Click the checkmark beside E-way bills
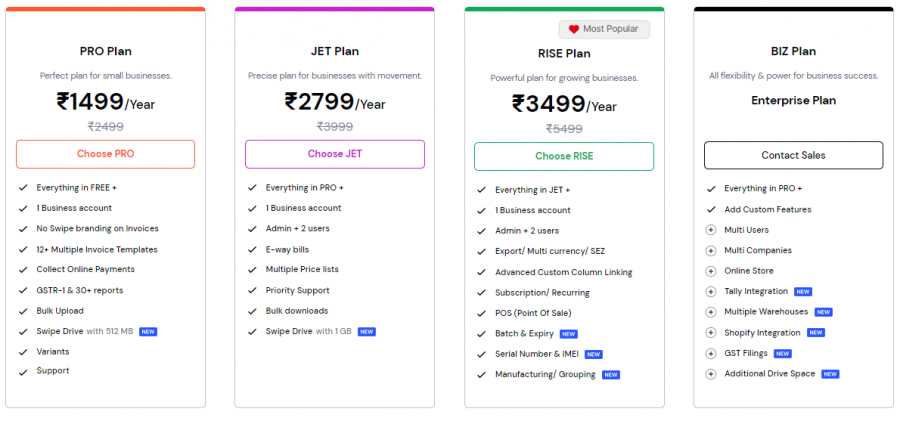The image size is (900, 421). coord(252,249)
